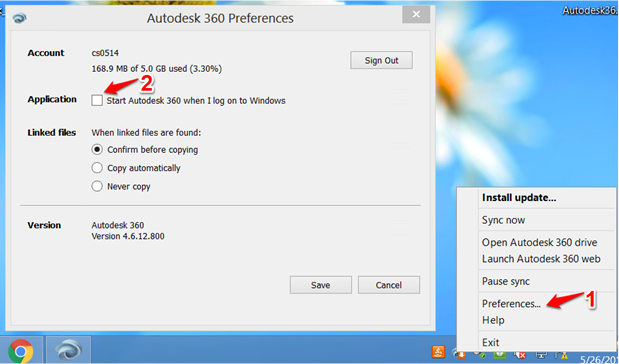Viewport: 619px width, 364px height.
Task: Click the Autodesk 360 tray icon with download arrow
Action: 459,353
